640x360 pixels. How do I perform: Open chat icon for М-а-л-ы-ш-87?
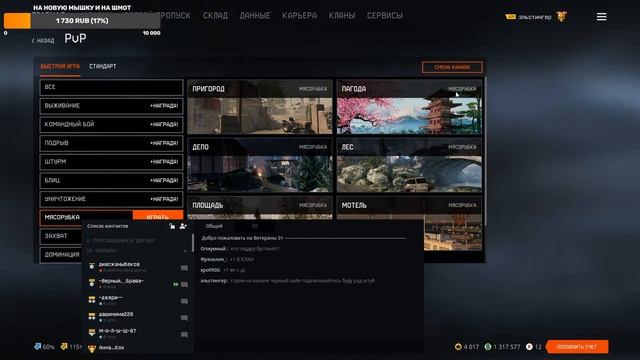[x=184, y=334]
